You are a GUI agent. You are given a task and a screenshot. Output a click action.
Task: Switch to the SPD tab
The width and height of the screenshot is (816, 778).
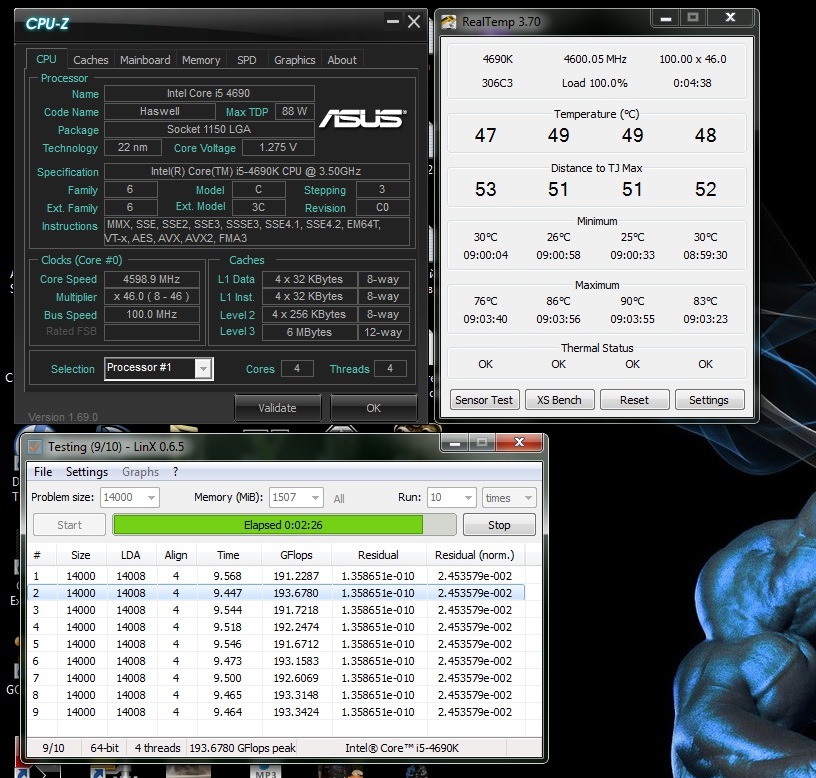pyautogui.click(x=247, y=60)
